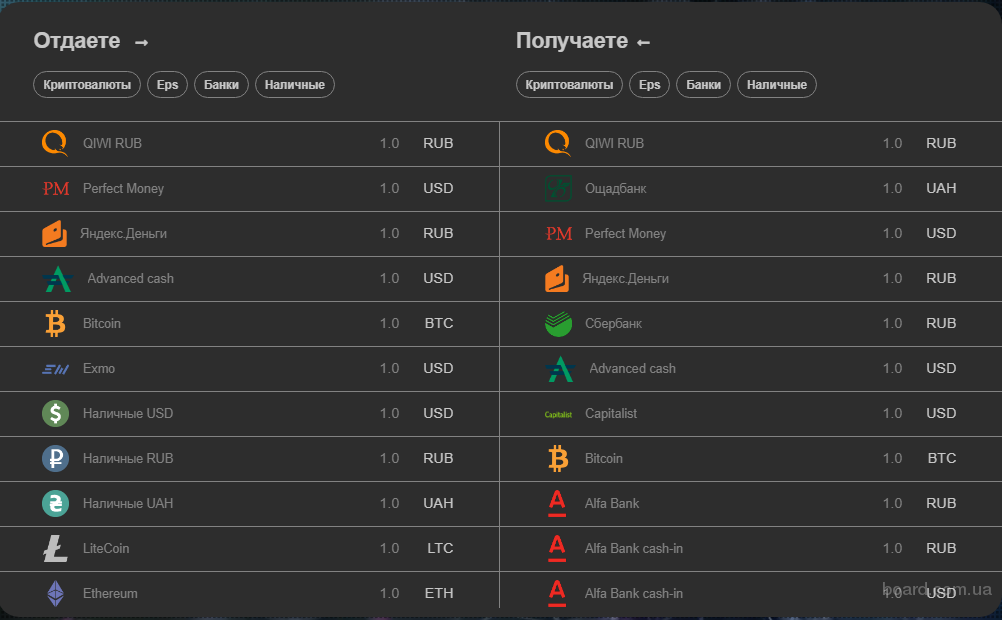
Task: Click the red Alfa Bank logo icon
Action: click(x=557, y=504)
